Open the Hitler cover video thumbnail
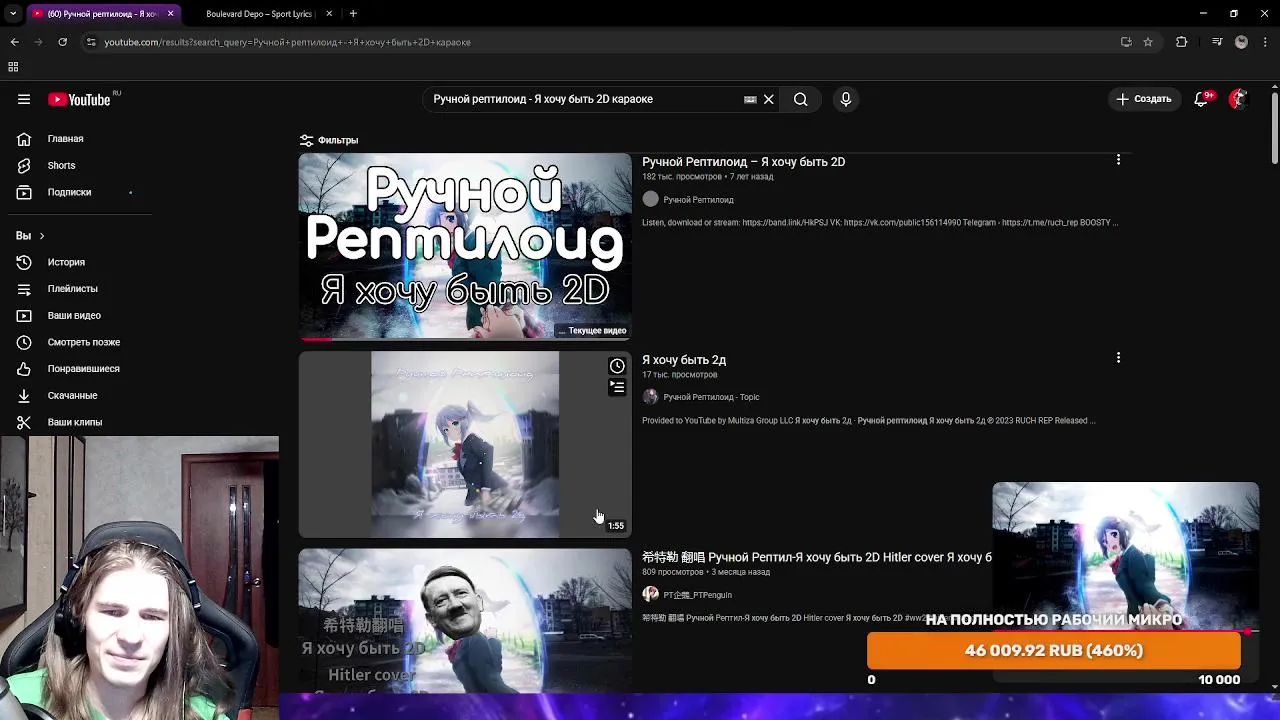The height and width of the screenshot is (720, 1280). (x=465, y=620)
